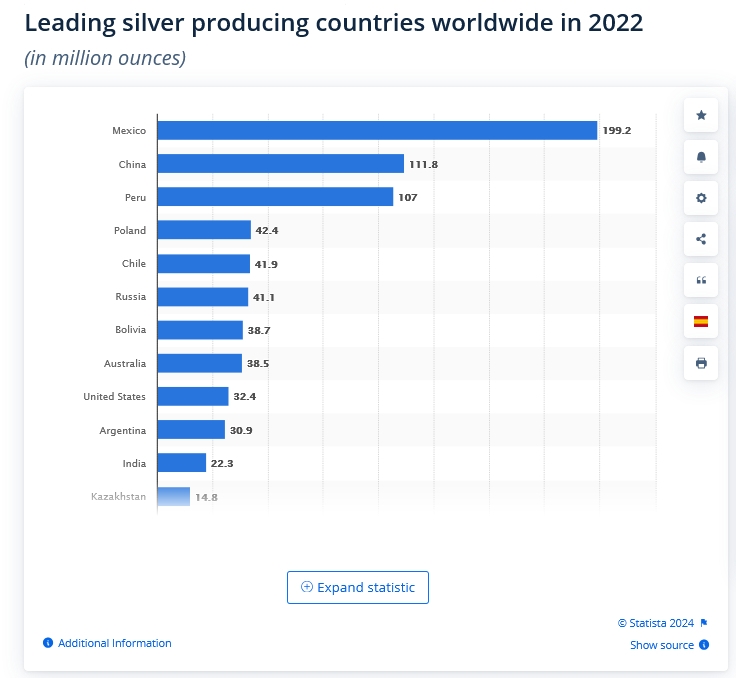Open the bell notification alert

tap(701, 157)
